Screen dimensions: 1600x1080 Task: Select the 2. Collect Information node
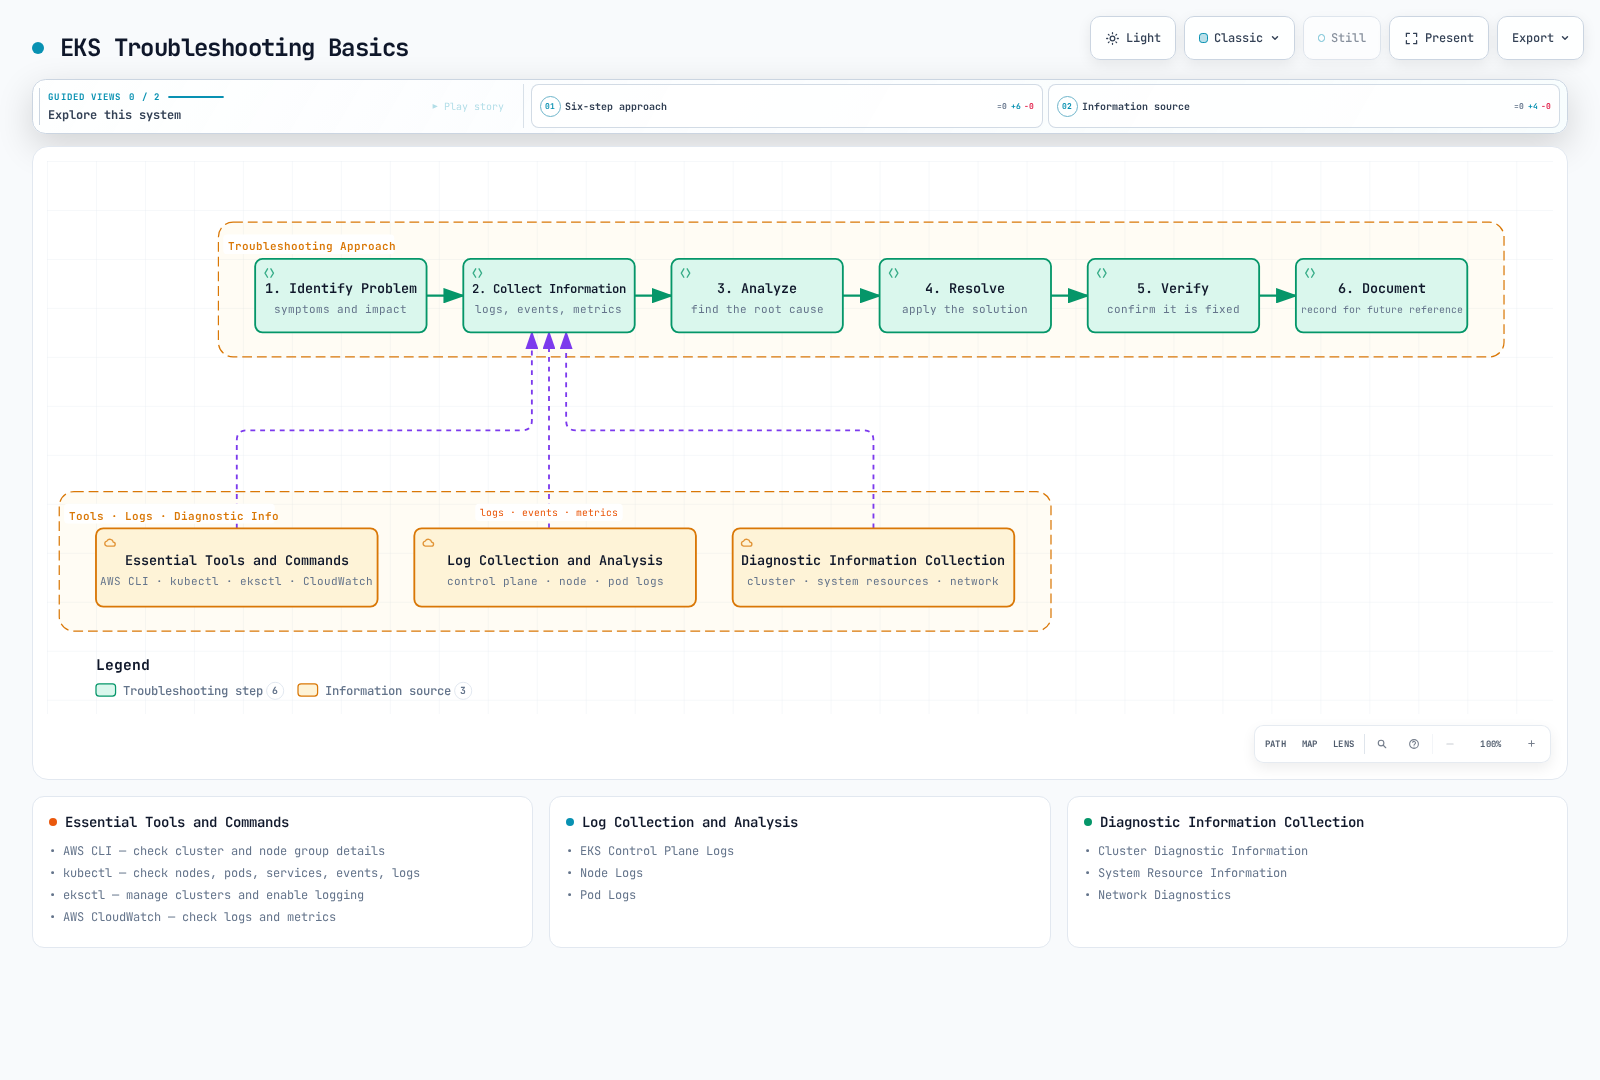click(549, 296)
